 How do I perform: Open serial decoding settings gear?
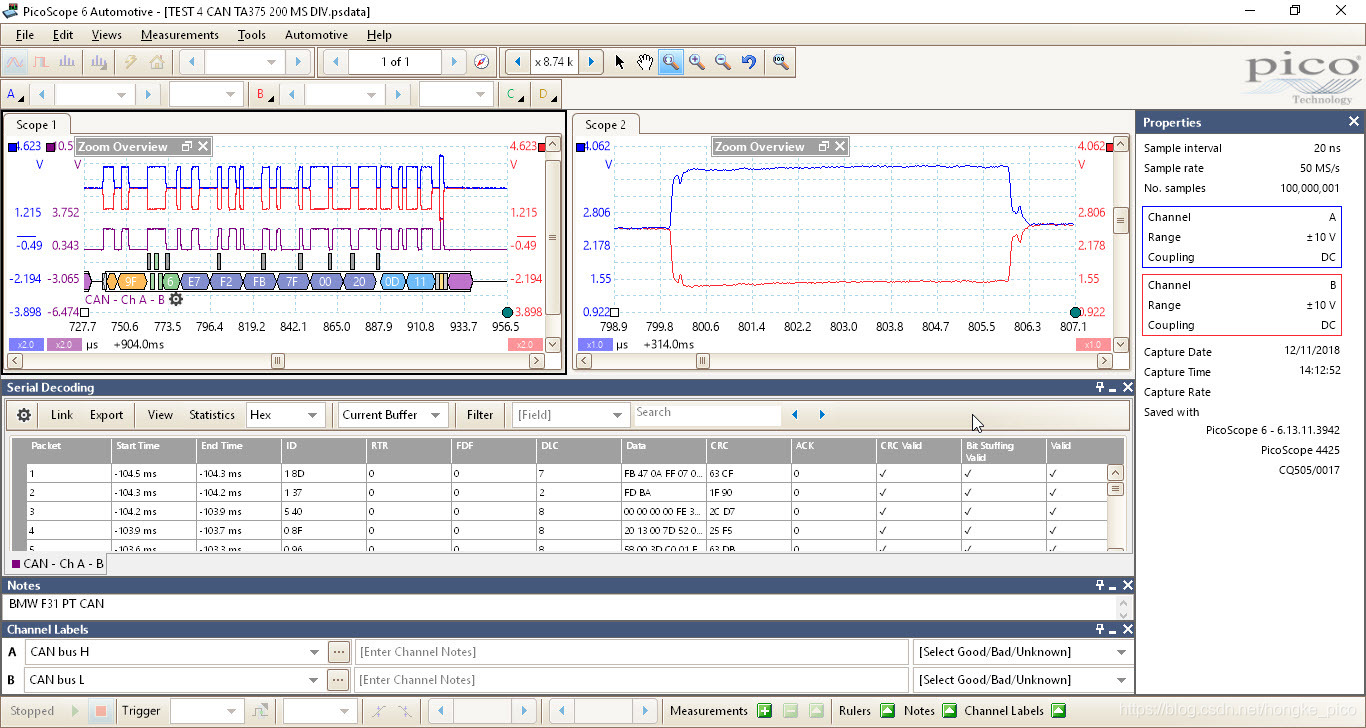click(24, 415)
